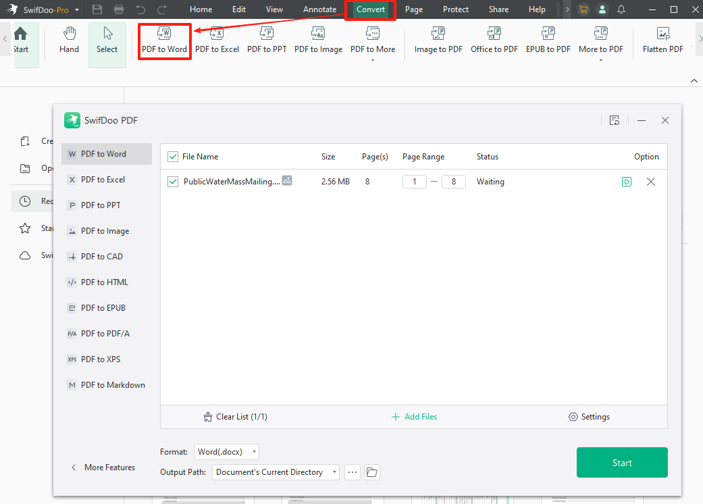Open the Format Word(.docx) dropdown
Viewport: 703px width, 504px height.
(x=226, y=452)
